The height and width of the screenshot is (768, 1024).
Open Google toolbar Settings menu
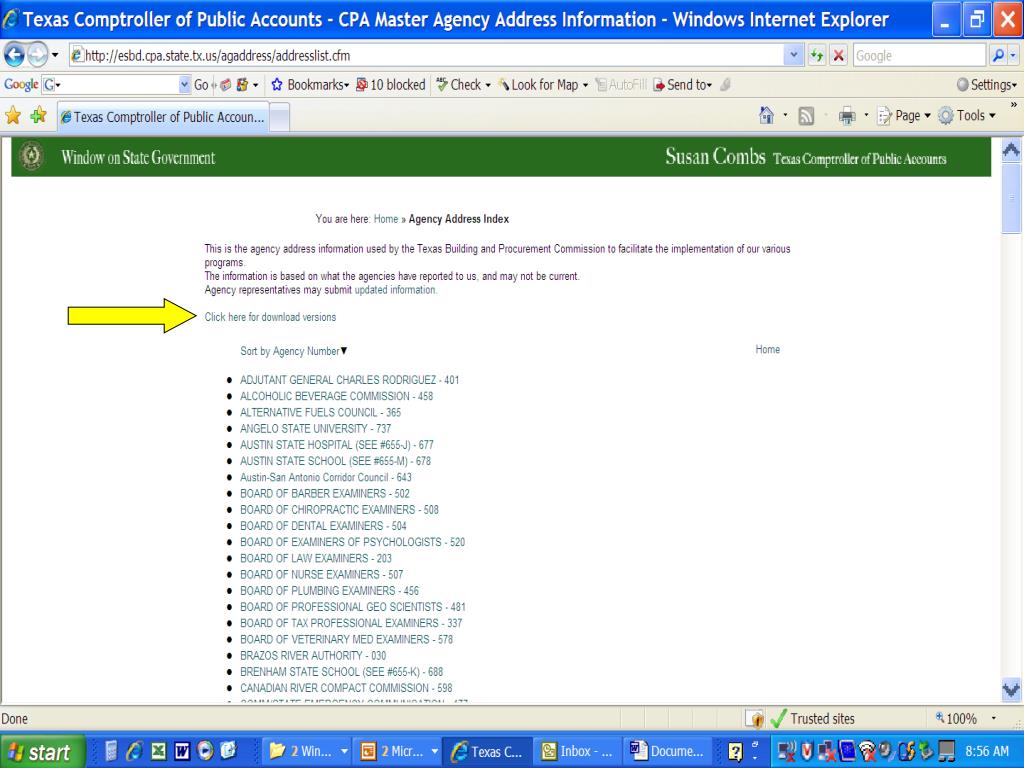(987, 84)
